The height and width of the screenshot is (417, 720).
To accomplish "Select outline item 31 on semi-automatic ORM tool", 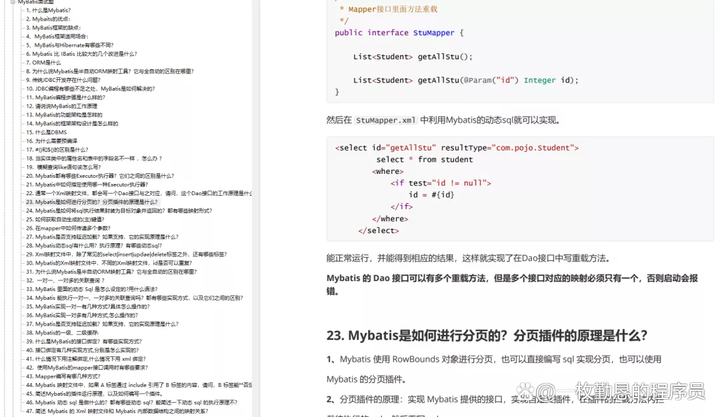I will pyautogui.click(x=112, y=272).
